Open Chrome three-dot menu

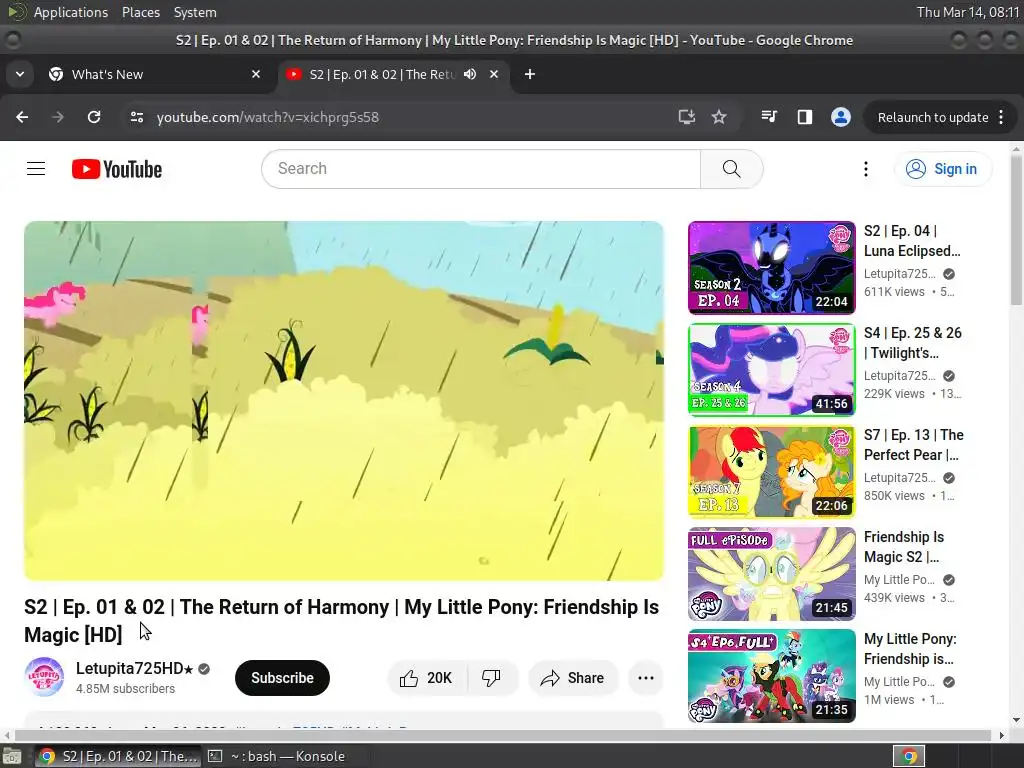(x=1002, y=118)
